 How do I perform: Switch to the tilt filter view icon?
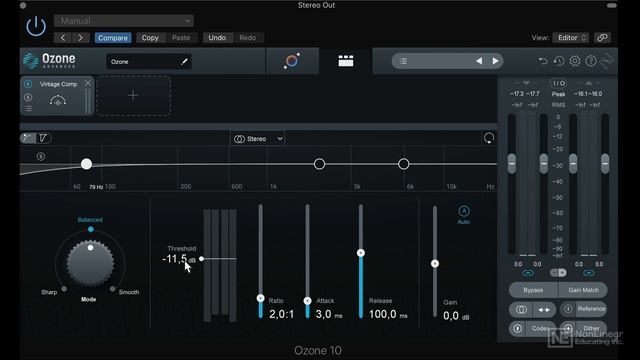point(43,138)
